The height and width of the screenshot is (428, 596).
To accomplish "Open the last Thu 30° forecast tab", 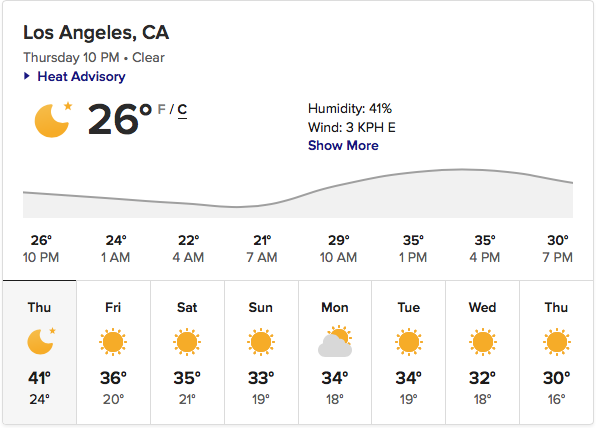I will [556, 352].
